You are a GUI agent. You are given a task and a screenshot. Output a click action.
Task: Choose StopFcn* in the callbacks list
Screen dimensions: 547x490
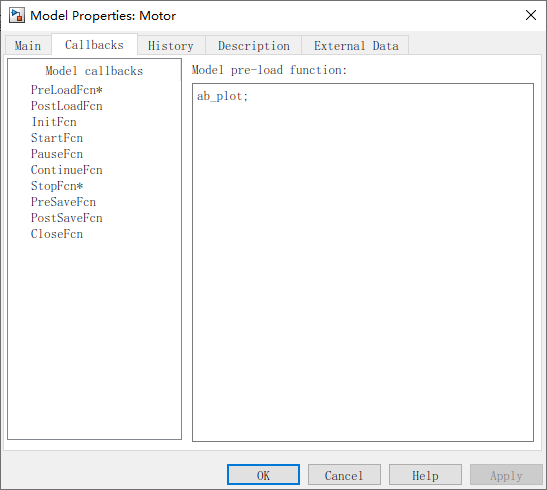coord(57,186)
